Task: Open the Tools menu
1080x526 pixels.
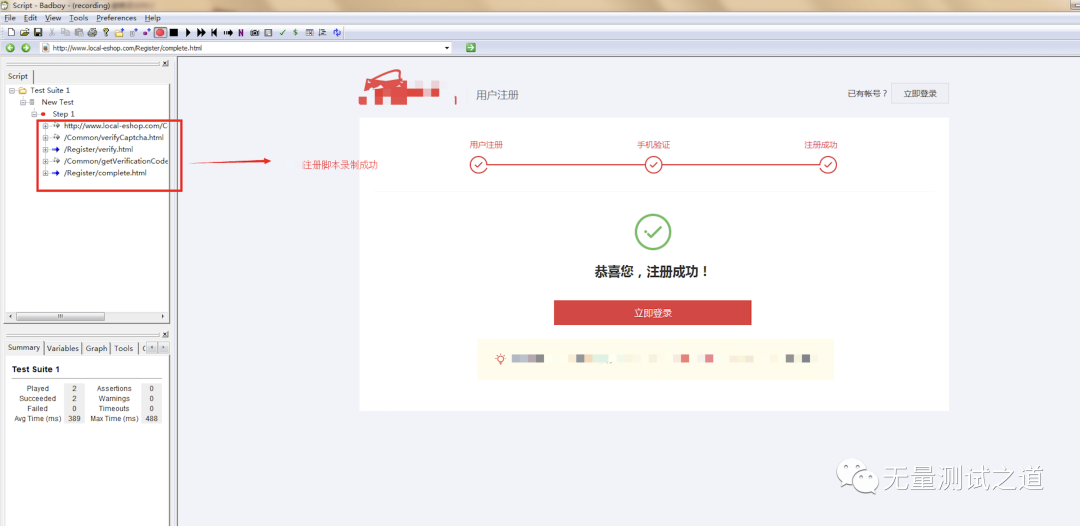Action: (79, 18)
